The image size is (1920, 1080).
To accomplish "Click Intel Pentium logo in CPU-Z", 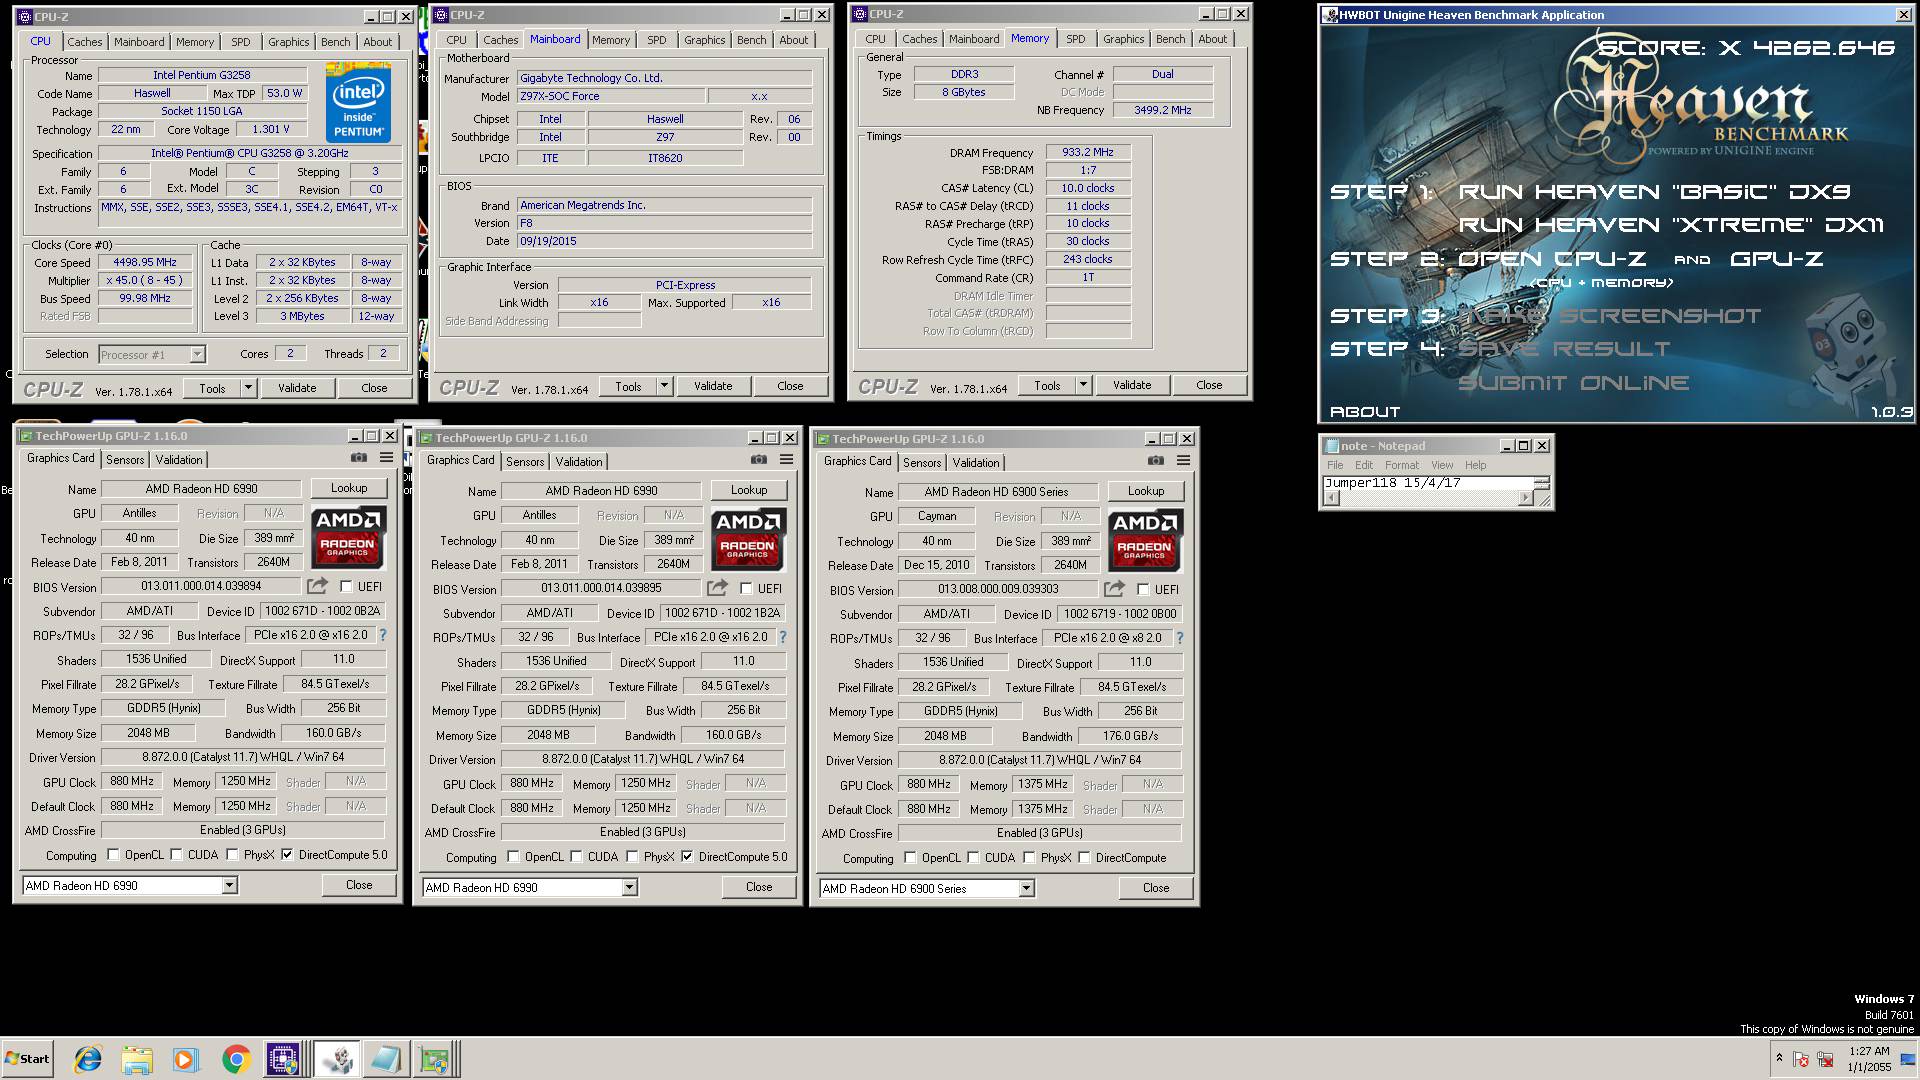I will [358, 103].
